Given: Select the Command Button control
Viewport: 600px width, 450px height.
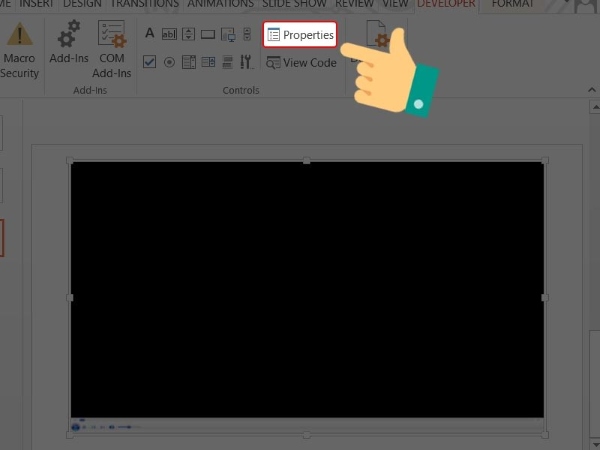Looking at the screenshot, I should pyautogui.click(x=208, y=34).
